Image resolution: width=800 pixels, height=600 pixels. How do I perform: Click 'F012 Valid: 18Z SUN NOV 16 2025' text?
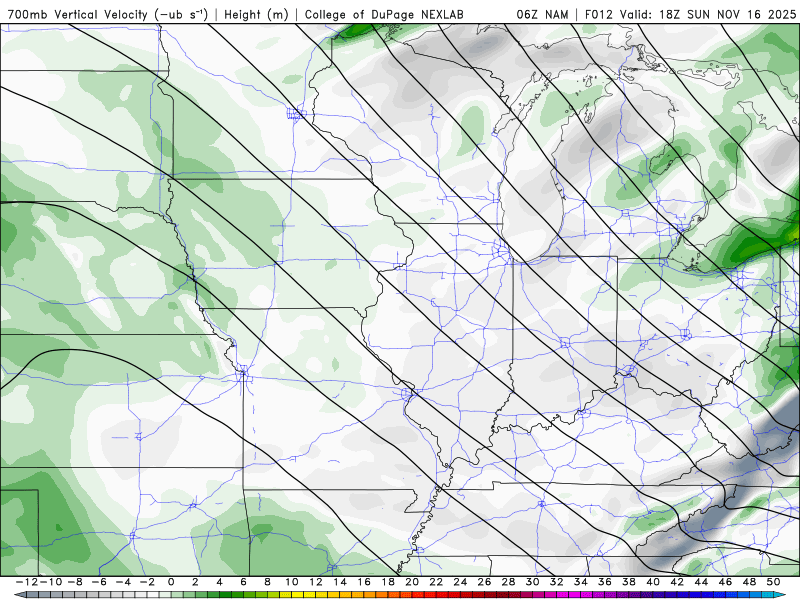click(690, 15)
